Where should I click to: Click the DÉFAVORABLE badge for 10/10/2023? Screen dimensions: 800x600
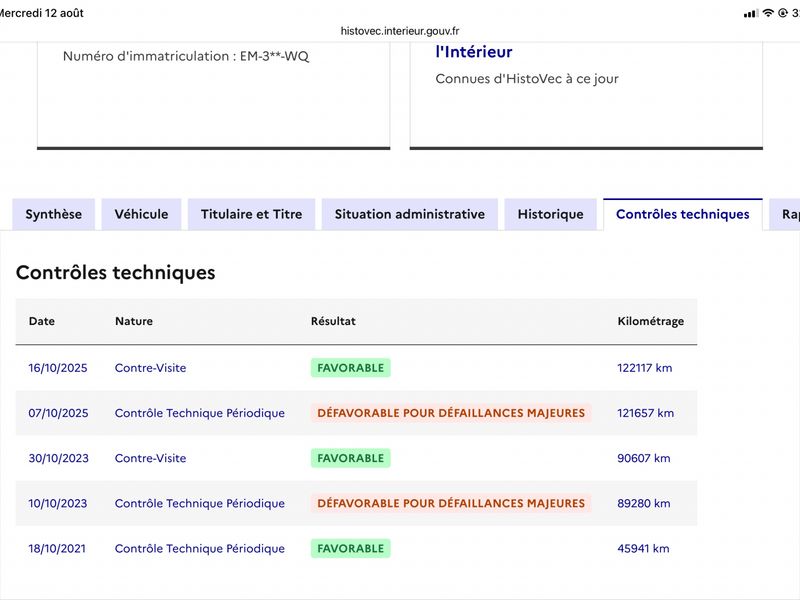(451, 503)
